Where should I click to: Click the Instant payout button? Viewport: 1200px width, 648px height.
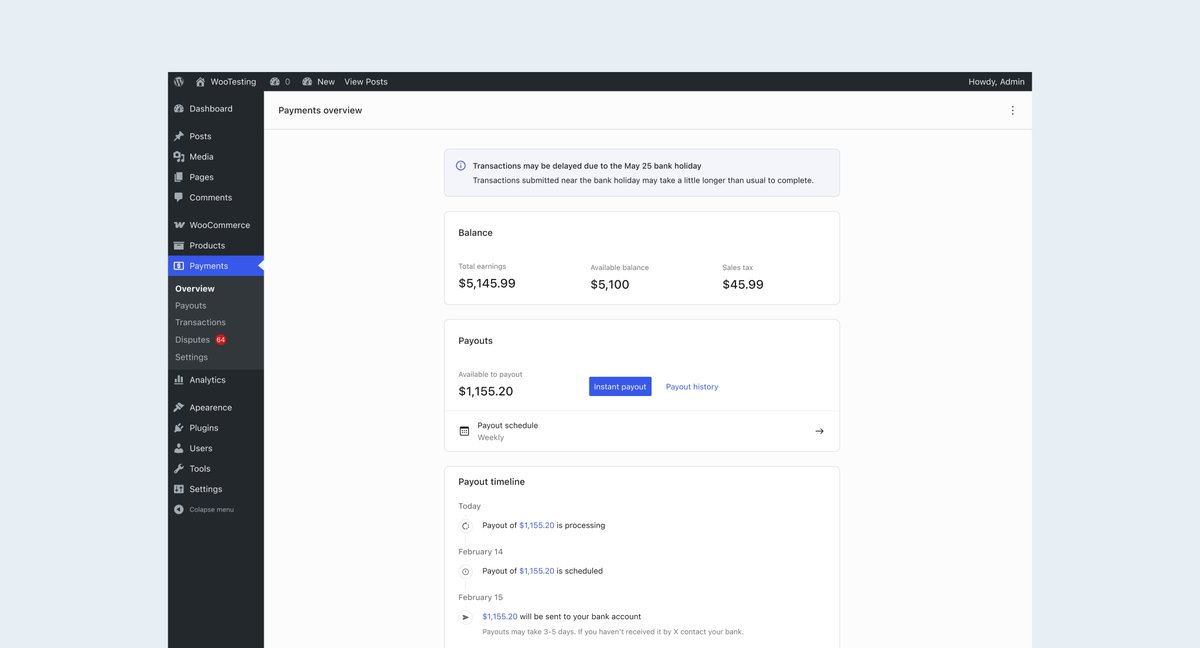click(620, 387)
